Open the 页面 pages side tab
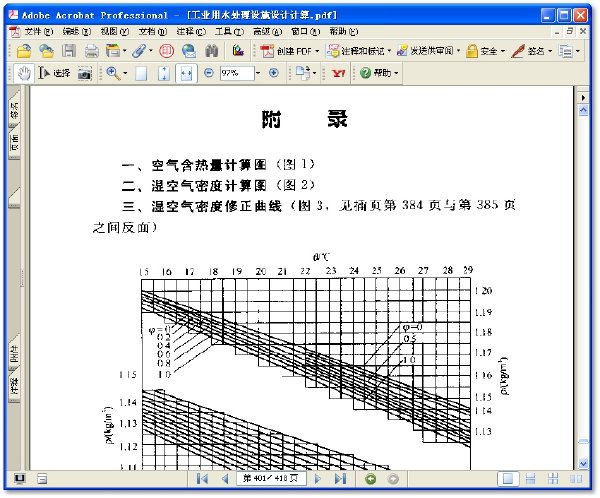Screen dimensions: 600x498 (14, 142)
